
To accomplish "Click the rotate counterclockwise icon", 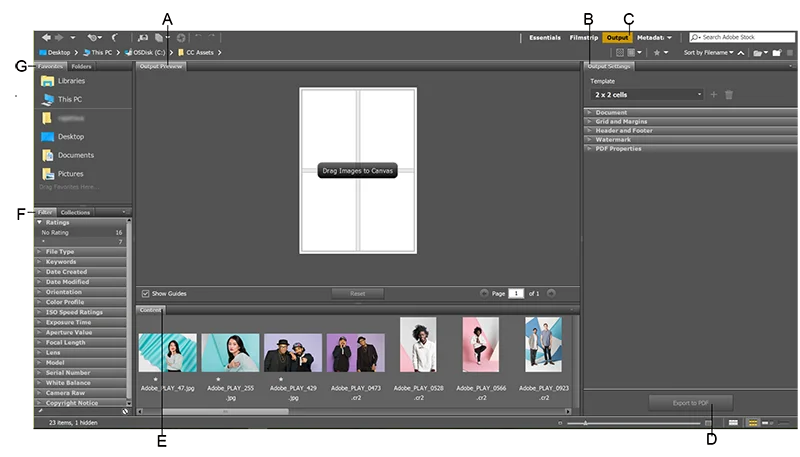I will [198, 37].
